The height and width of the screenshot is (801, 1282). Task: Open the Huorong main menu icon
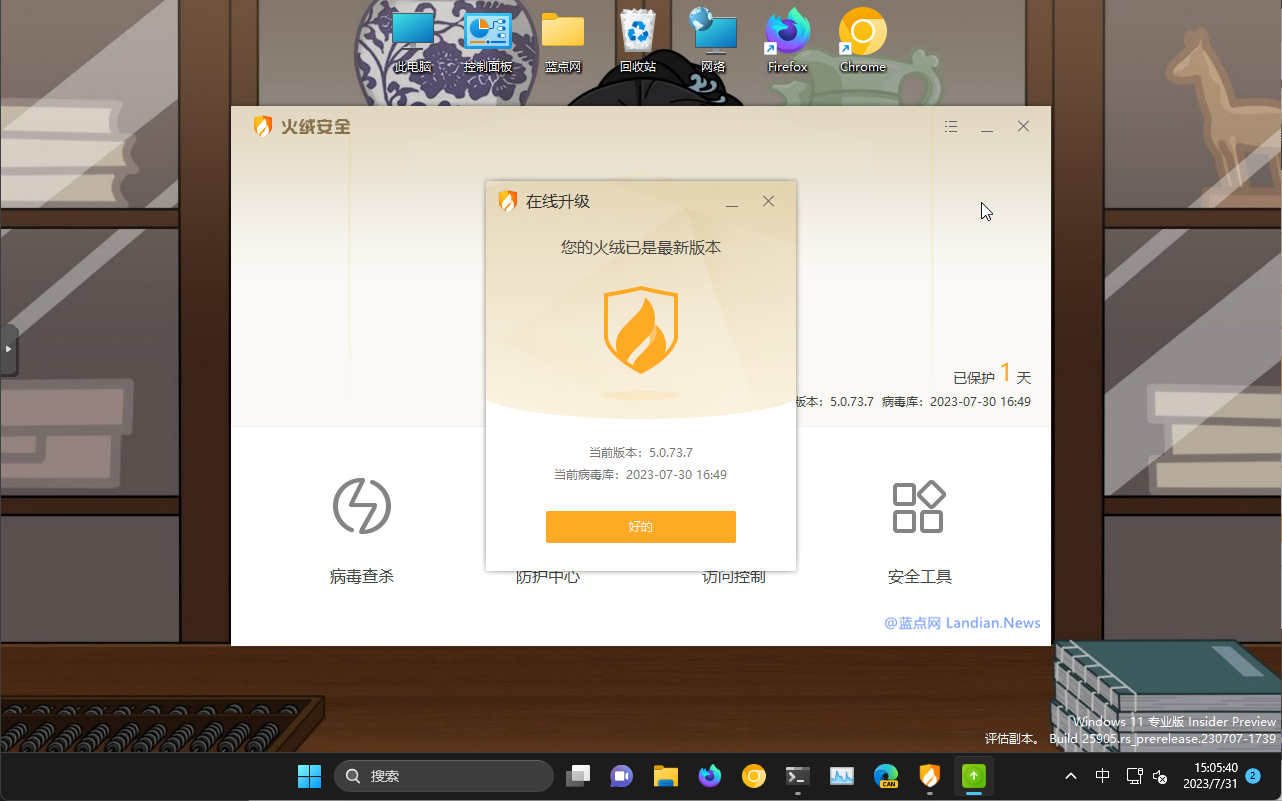pyautogui.click(x=951, y=127)
